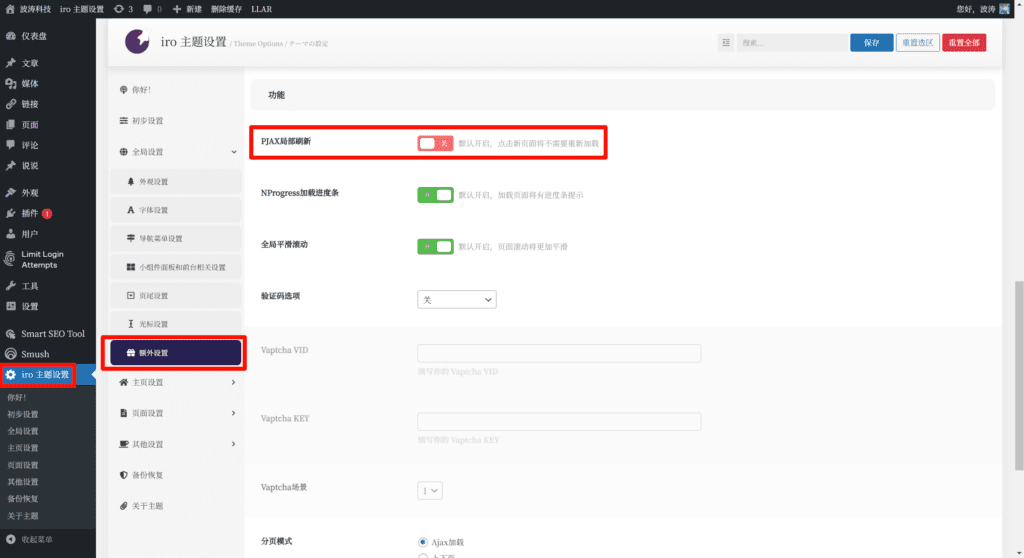Screen dimensions: 1024x558
Task: Click the 工具 wrench icon
Action: [10, 286]
